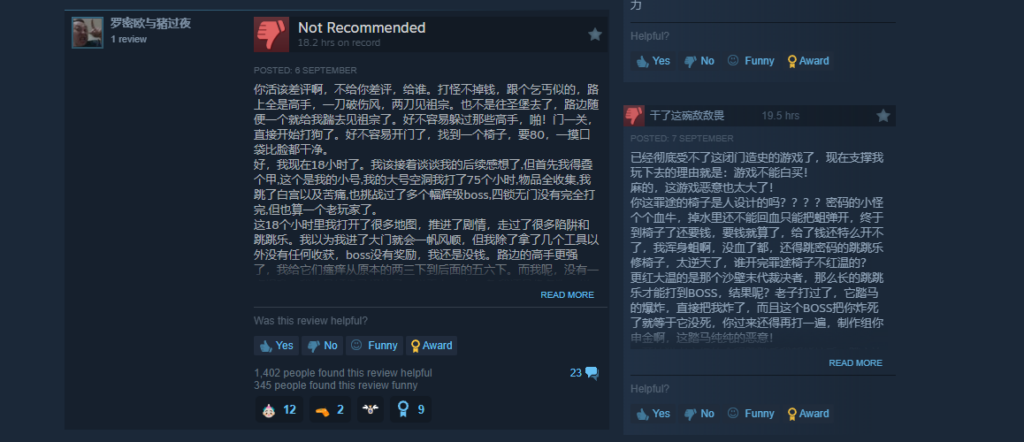Mark the bottom-right review as Funny
1024x442 pixels.
751,413
